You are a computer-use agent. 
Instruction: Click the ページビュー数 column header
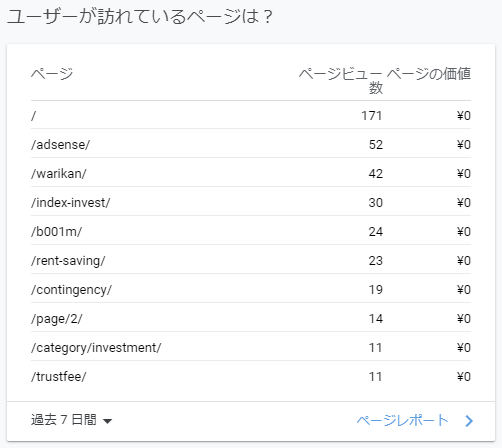(340, 81)
